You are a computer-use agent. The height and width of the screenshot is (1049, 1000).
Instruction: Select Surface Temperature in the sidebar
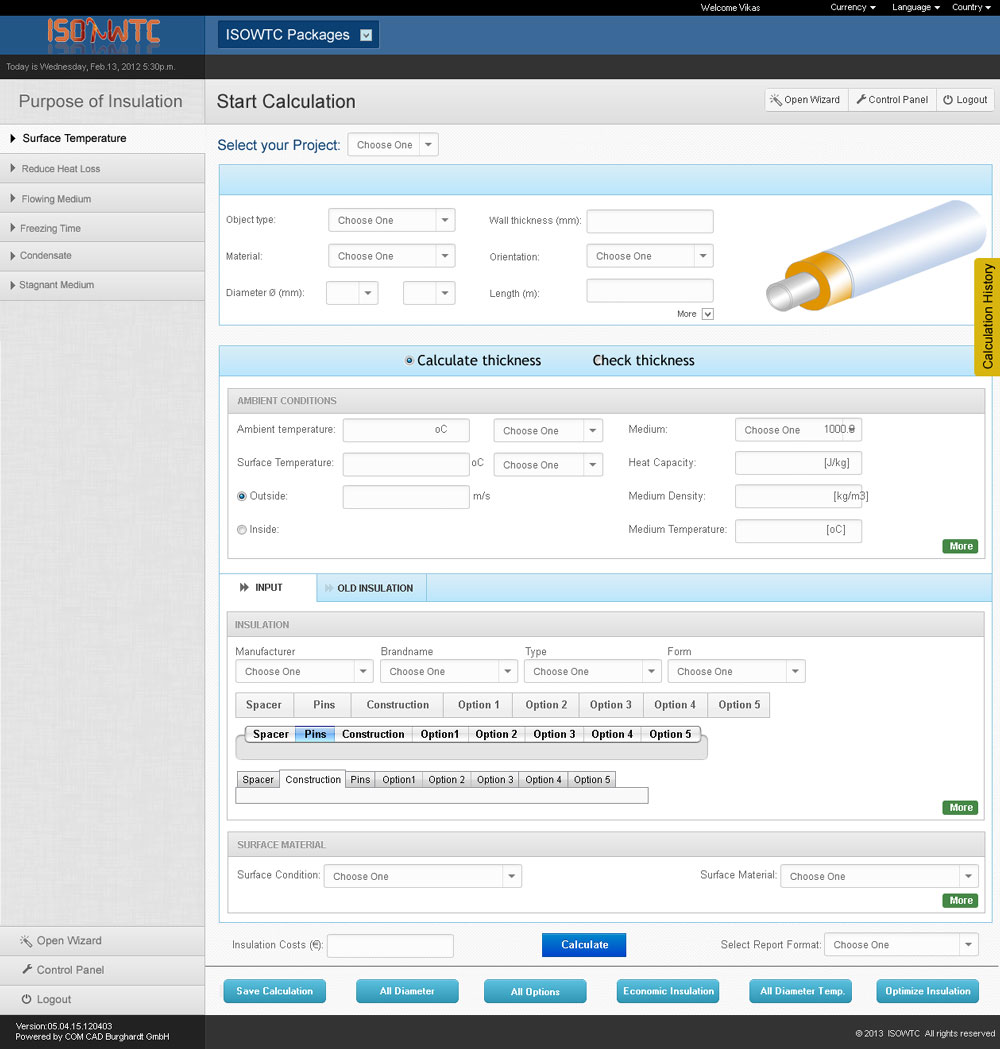[102, 138]
